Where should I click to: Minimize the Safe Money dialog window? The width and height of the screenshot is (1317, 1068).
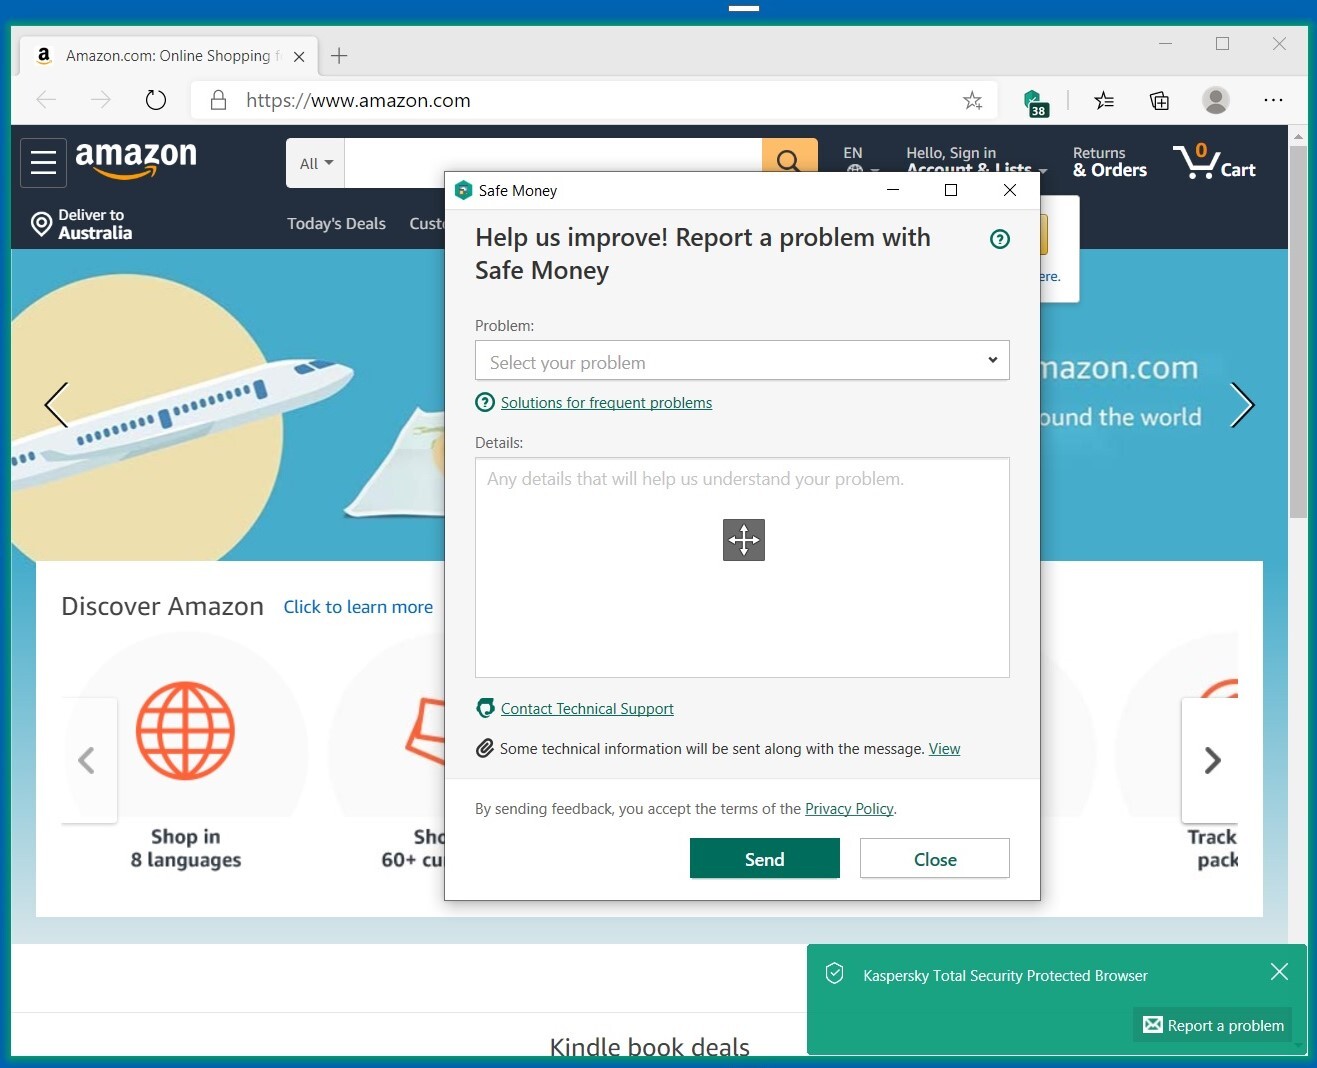pos(894,190)
